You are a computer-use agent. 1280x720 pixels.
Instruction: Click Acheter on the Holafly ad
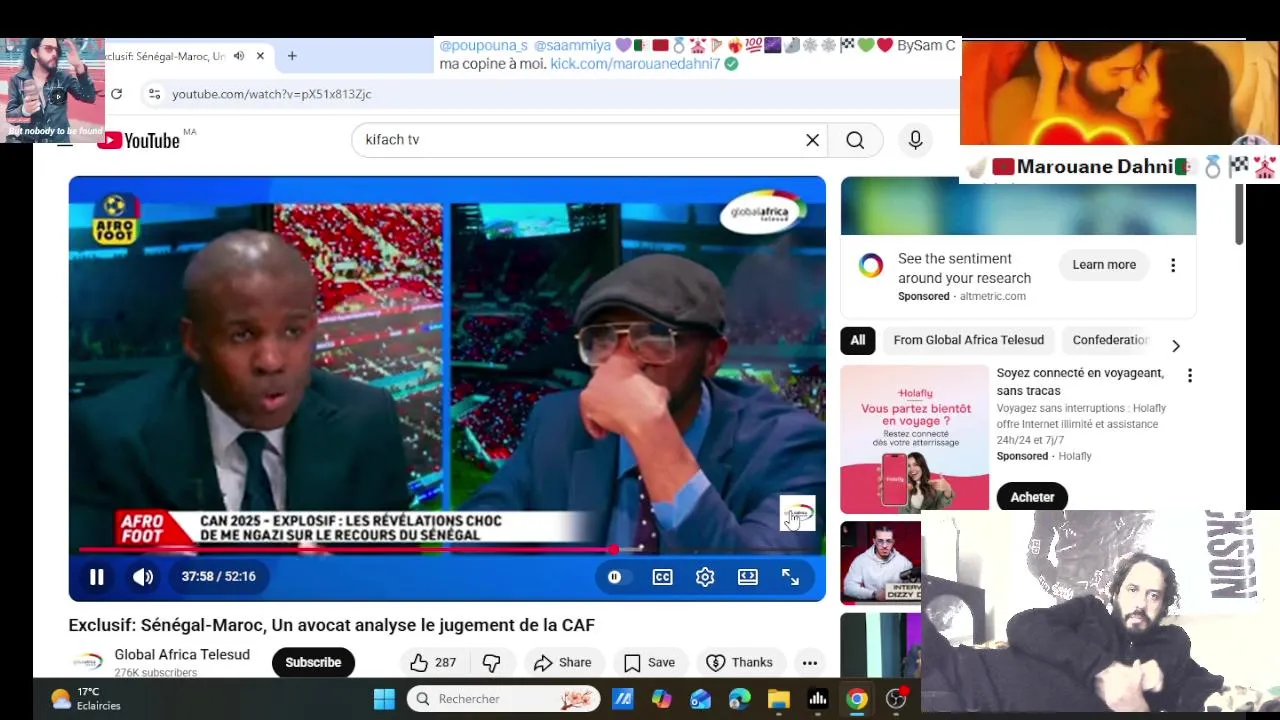(x=1032, y=497)
